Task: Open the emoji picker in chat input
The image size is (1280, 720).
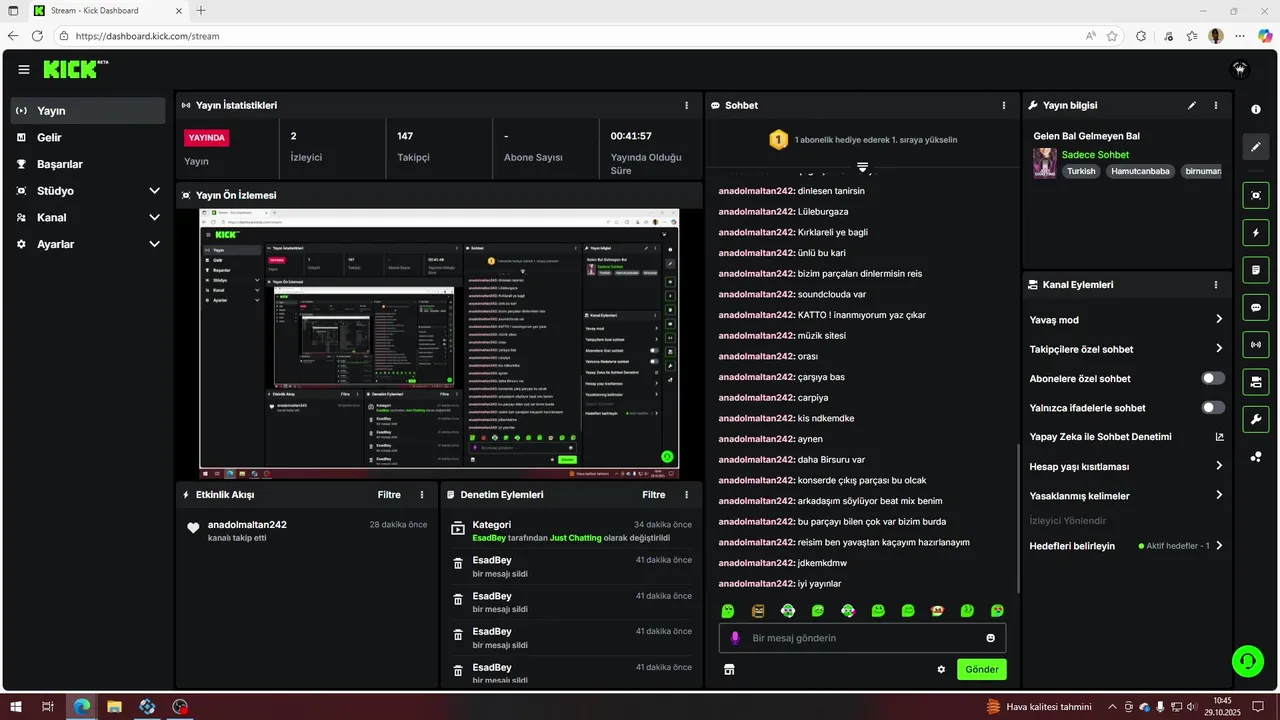Action: tap(991, 638)
